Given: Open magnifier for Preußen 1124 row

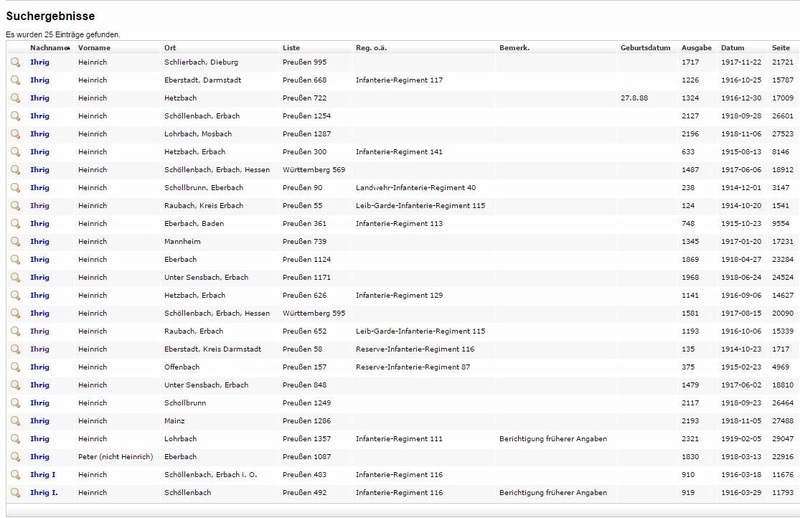Looking at the screenshot, I should 15,259.
